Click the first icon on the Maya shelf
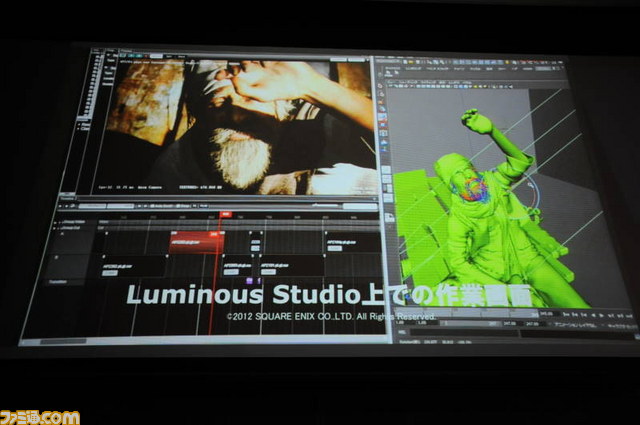Viewport: 640px width, 425px height. (388, 75)
